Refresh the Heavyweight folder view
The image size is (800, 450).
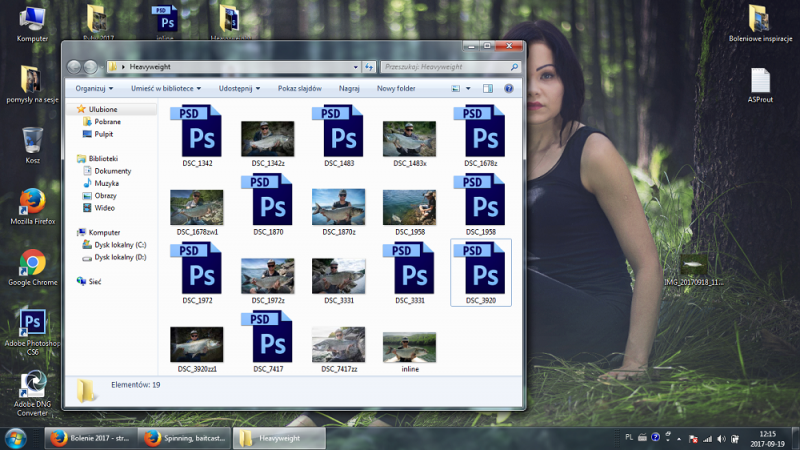point(367,67)
